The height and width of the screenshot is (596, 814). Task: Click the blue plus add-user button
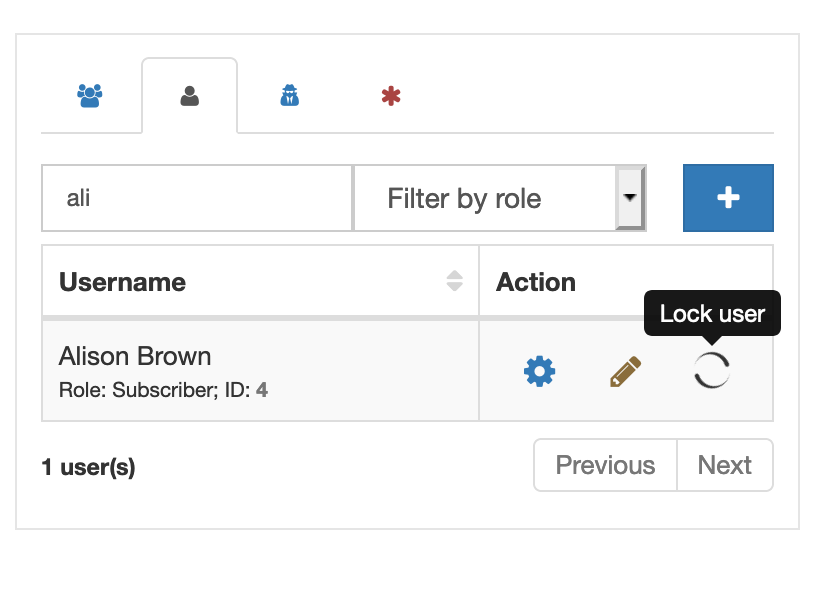point(728,198)
